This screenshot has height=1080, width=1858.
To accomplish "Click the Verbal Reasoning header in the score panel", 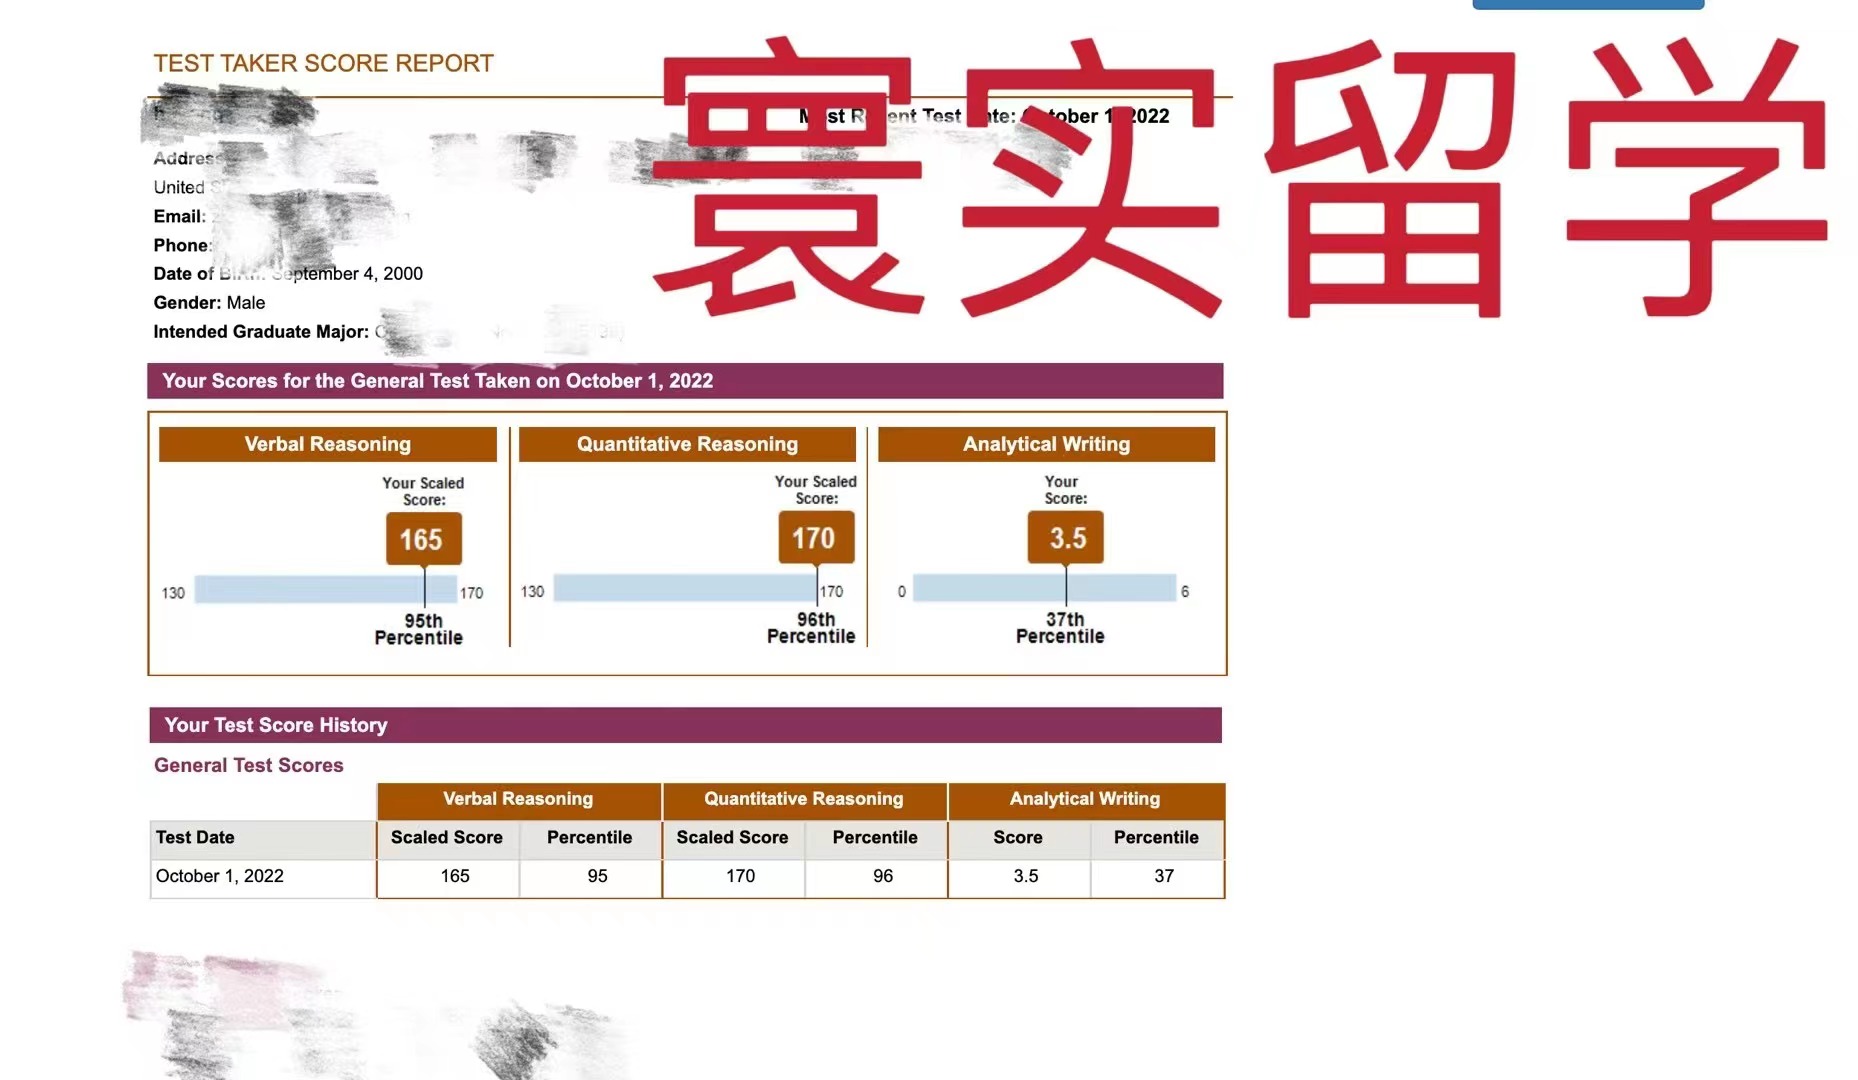I will point(328,444).
